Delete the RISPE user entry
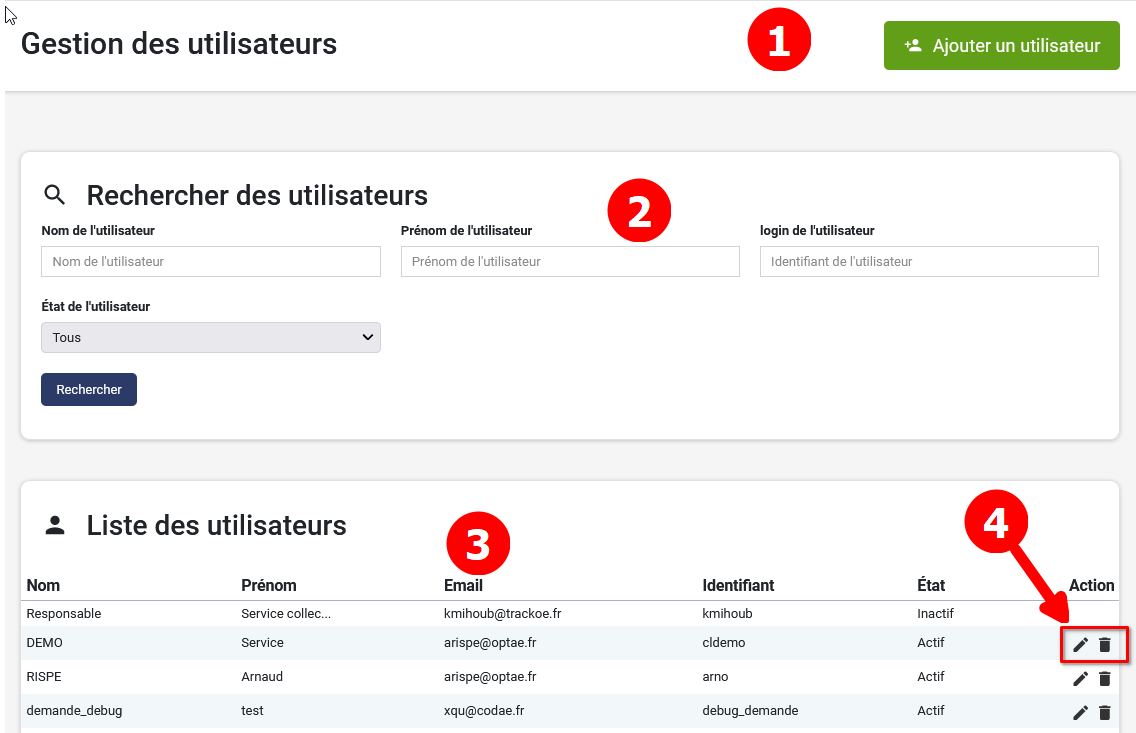The image size is (1136, 733). coord(1105,679)
